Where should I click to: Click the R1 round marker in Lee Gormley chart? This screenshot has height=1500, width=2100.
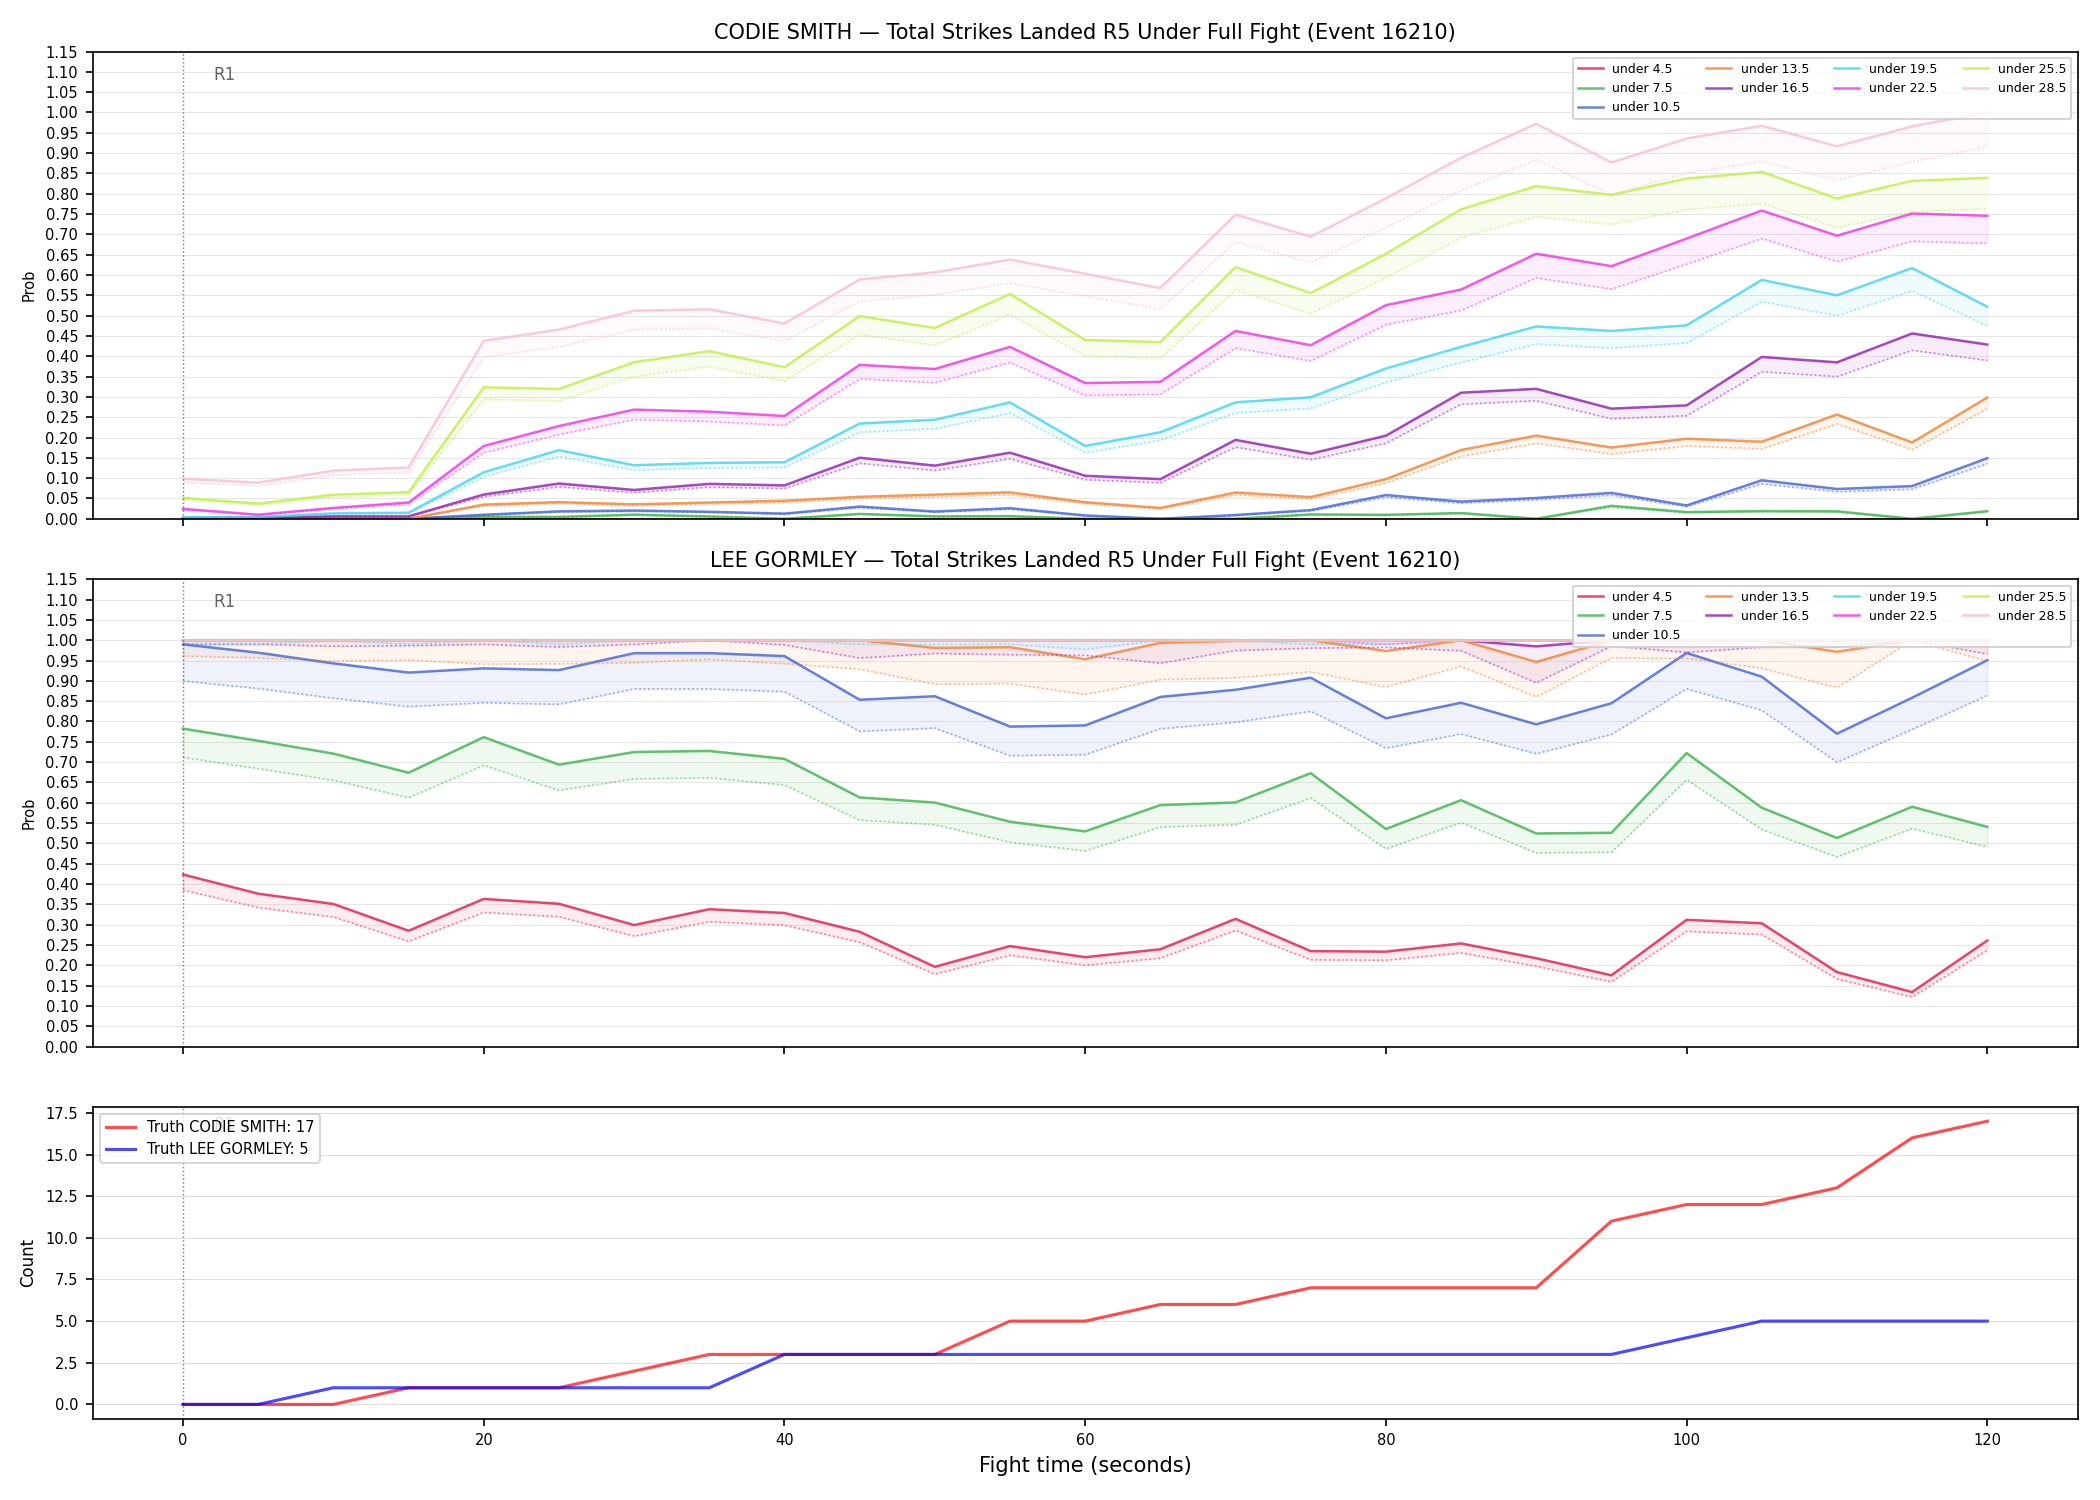[224, 601]
